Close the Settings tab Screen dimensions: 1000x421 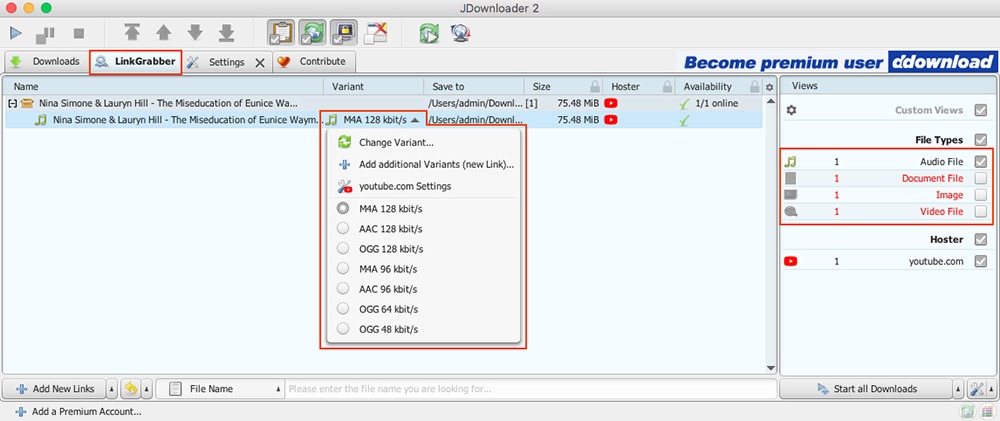(260, 63)
